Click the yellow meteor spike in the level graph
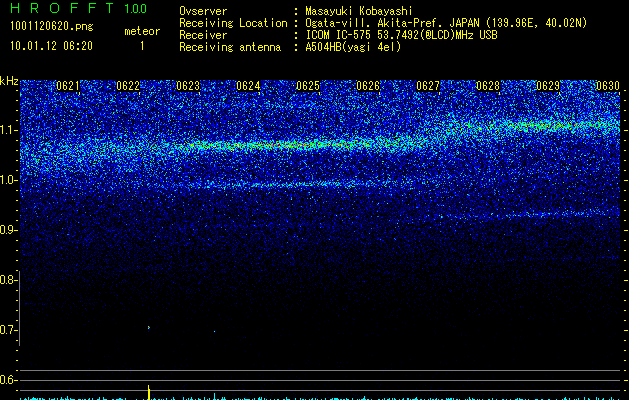Image resolution: width=629 pixels, height=400 pixels. [149, 392]
